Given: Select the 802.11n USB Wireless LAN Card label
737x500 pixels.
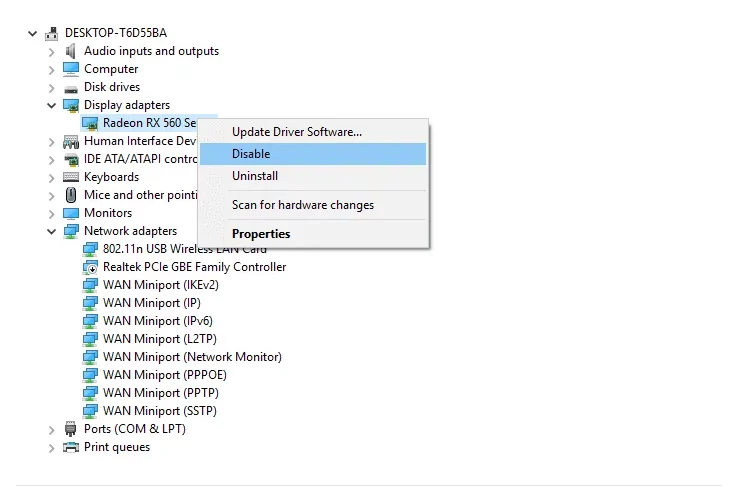Looking at the screenshot, I should coord(185,249).
